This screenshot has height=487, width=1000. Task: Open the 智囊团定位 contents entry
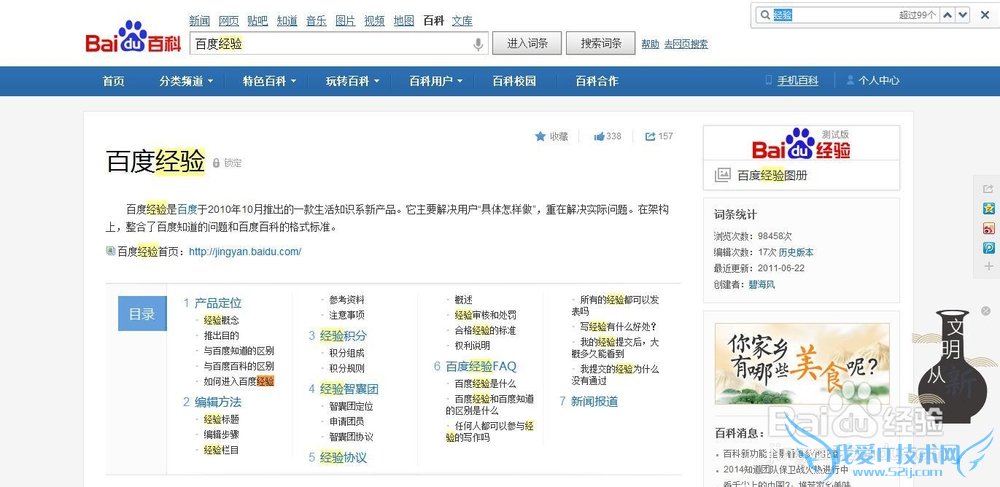coord(351,407)
